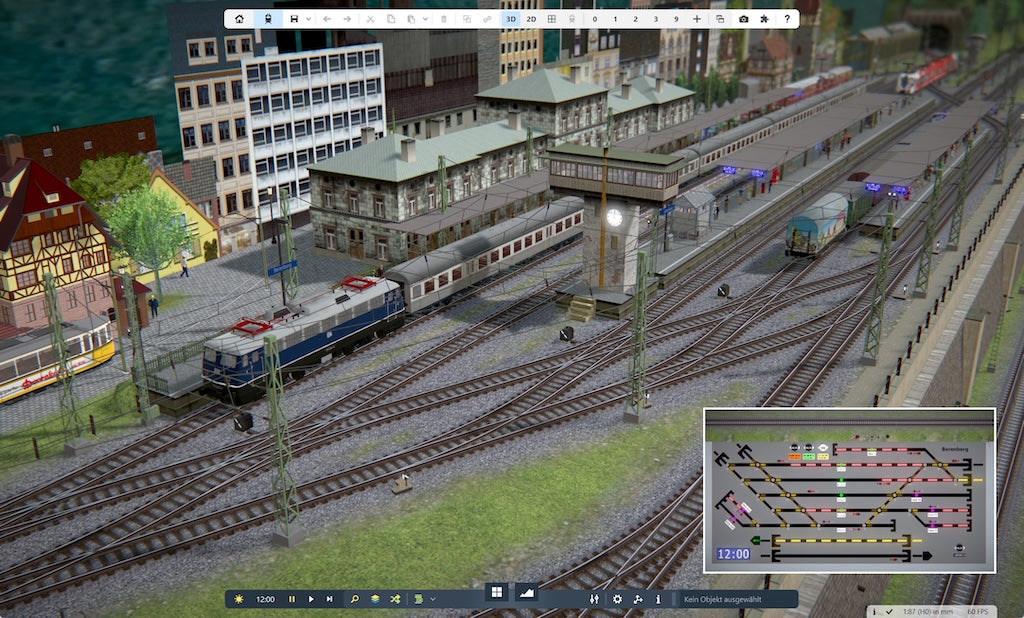Click the sliders mixer icon in bottom bar
Image resolution: width=1024 pixels, height=618 pixels.
click(595, 599)
